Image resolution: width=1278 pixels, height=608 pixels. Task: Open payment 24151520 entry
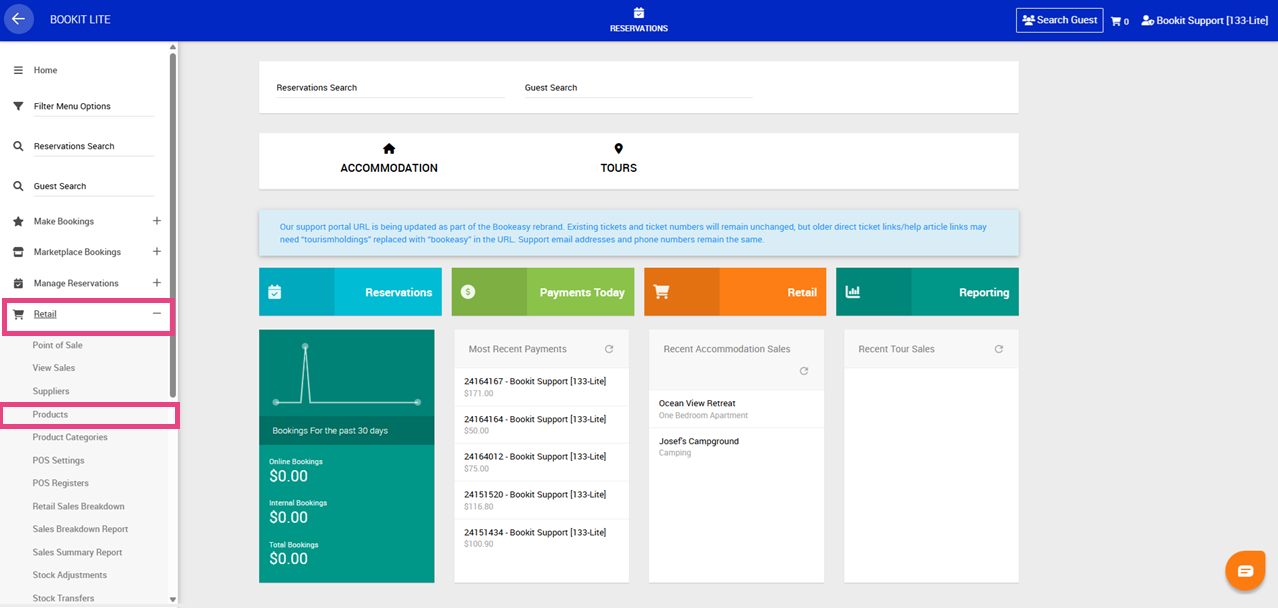541,500
